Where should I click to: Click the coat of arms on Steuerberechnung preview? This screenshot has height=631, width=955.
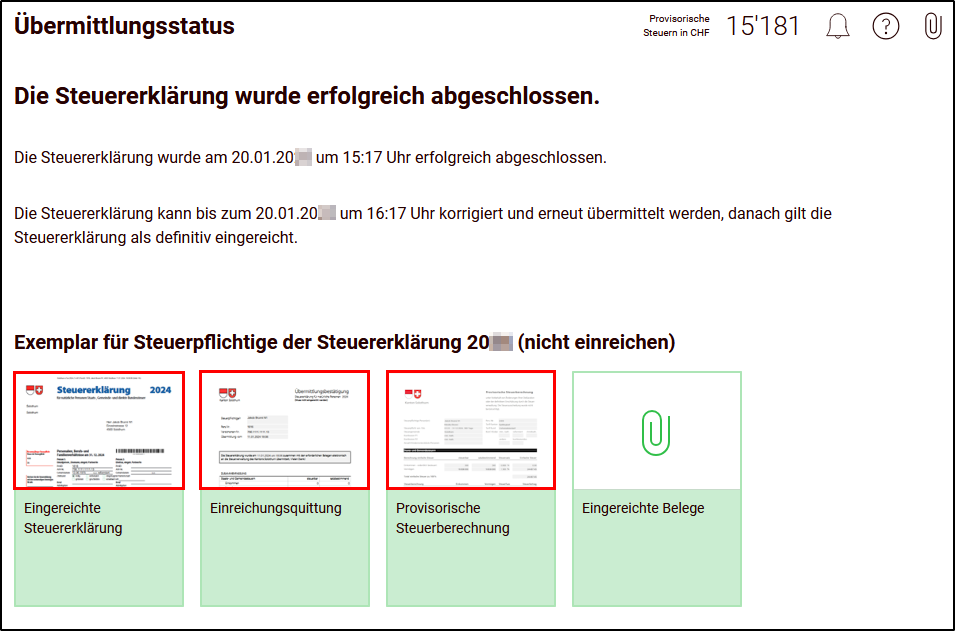click(413, 397)
